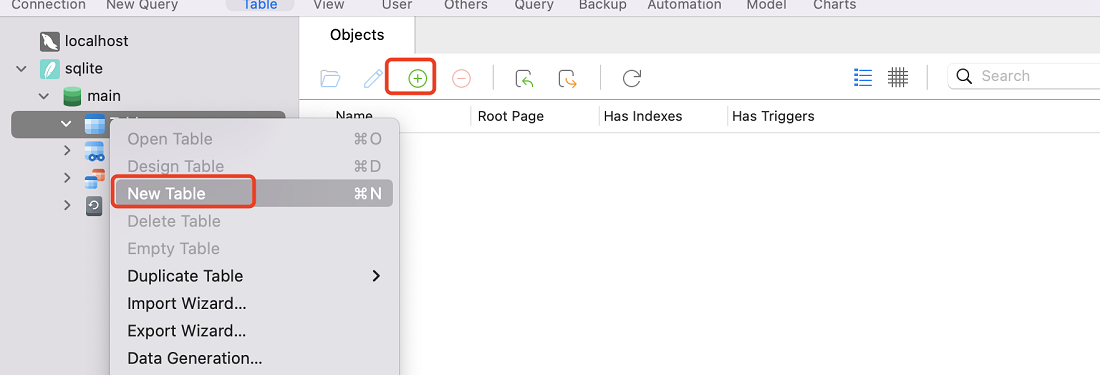Choose Data Generation... in context menu

pos(254,358)
